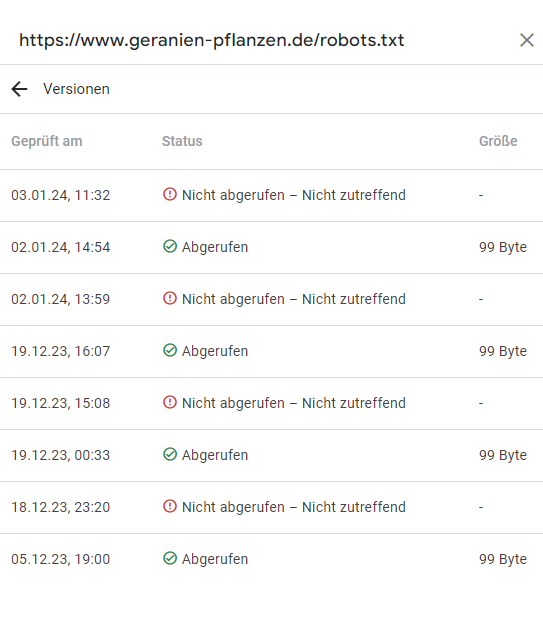The image size is (543, 624).
Task: Click the red error icon for 19.12.23, 15:08
Action: tap(170, 402)
